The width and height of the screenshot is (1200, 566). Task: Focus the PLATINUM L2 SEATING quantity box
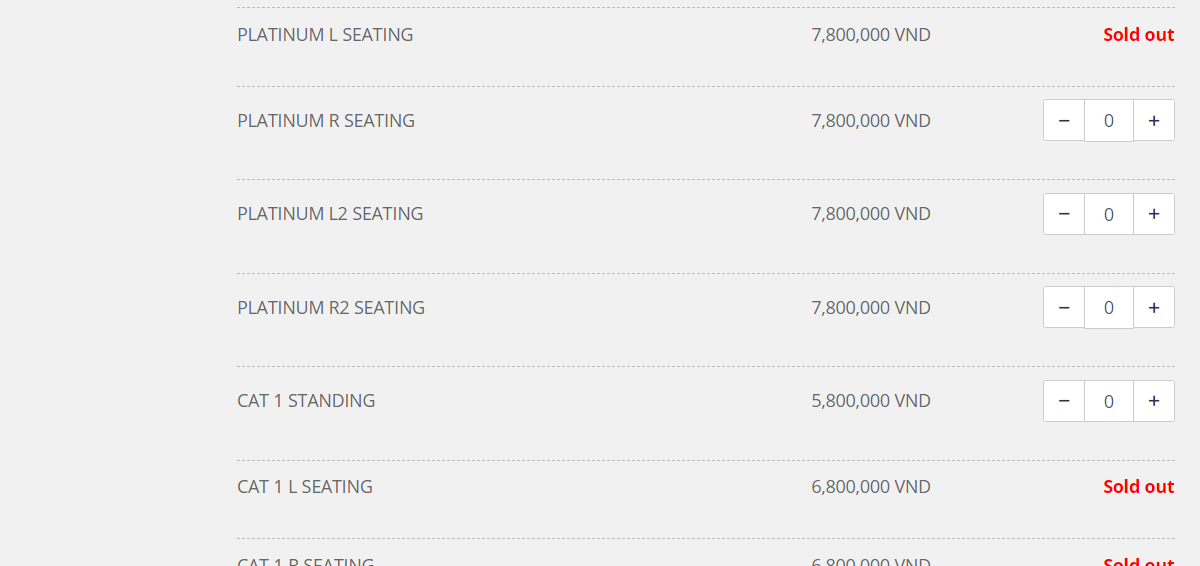[x=1109, y=214]
